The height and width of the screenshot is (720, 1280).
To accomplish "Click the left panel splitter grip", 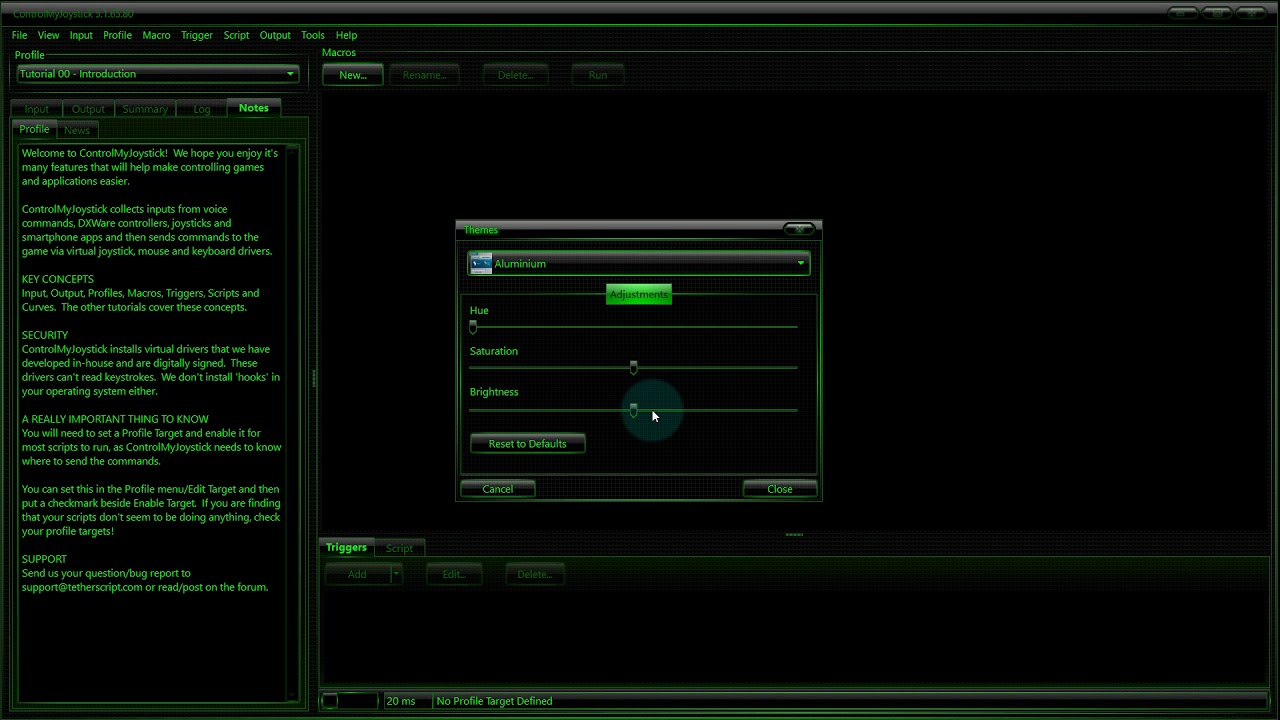I will pyautogui.click(x=313, y=379).
